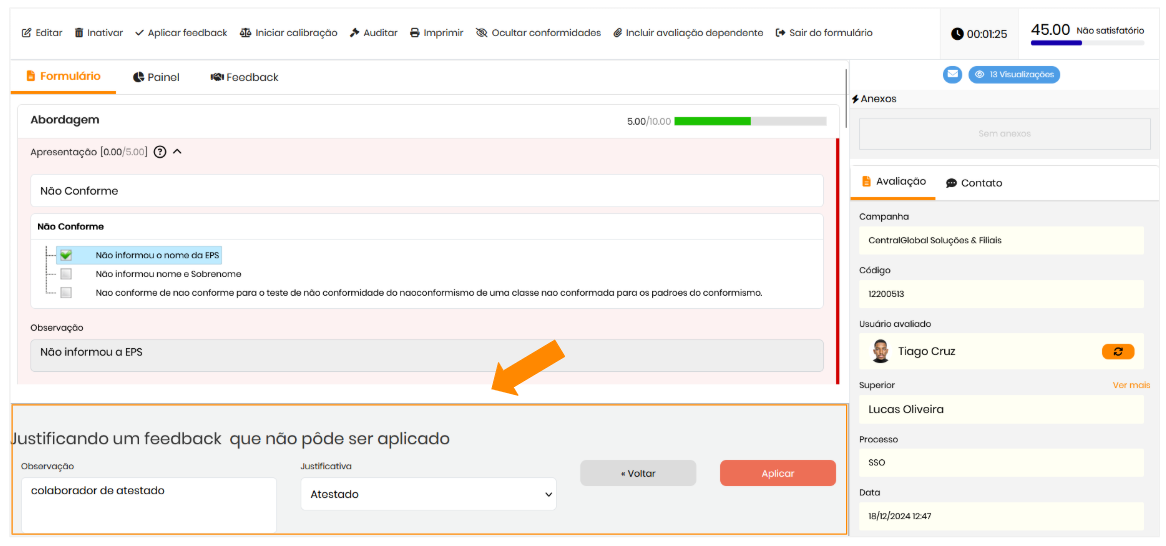Click the Inativar trash icon
Screen dimensions: 1166x546
(79, 33)
